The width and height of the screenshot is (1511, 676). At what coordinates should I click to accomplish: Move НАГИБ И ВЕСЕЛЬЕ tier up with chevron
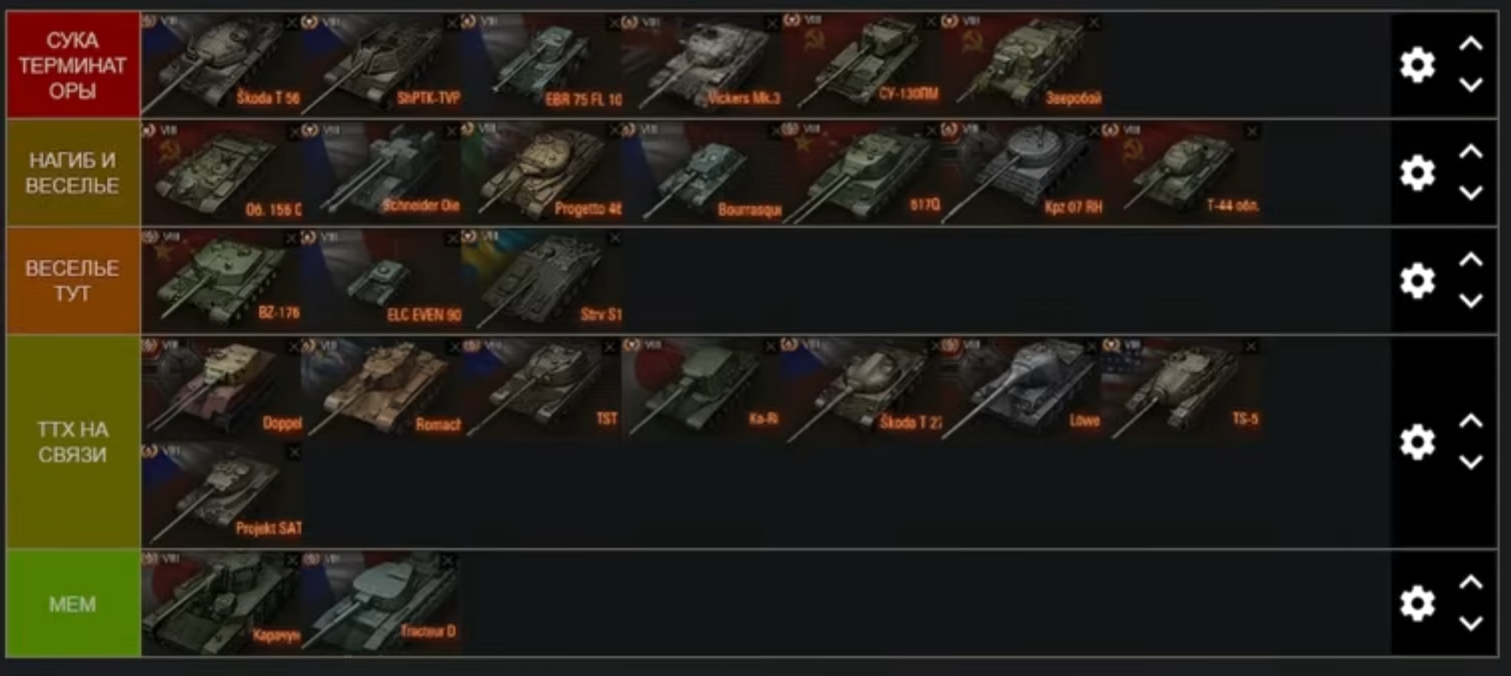1470,152
